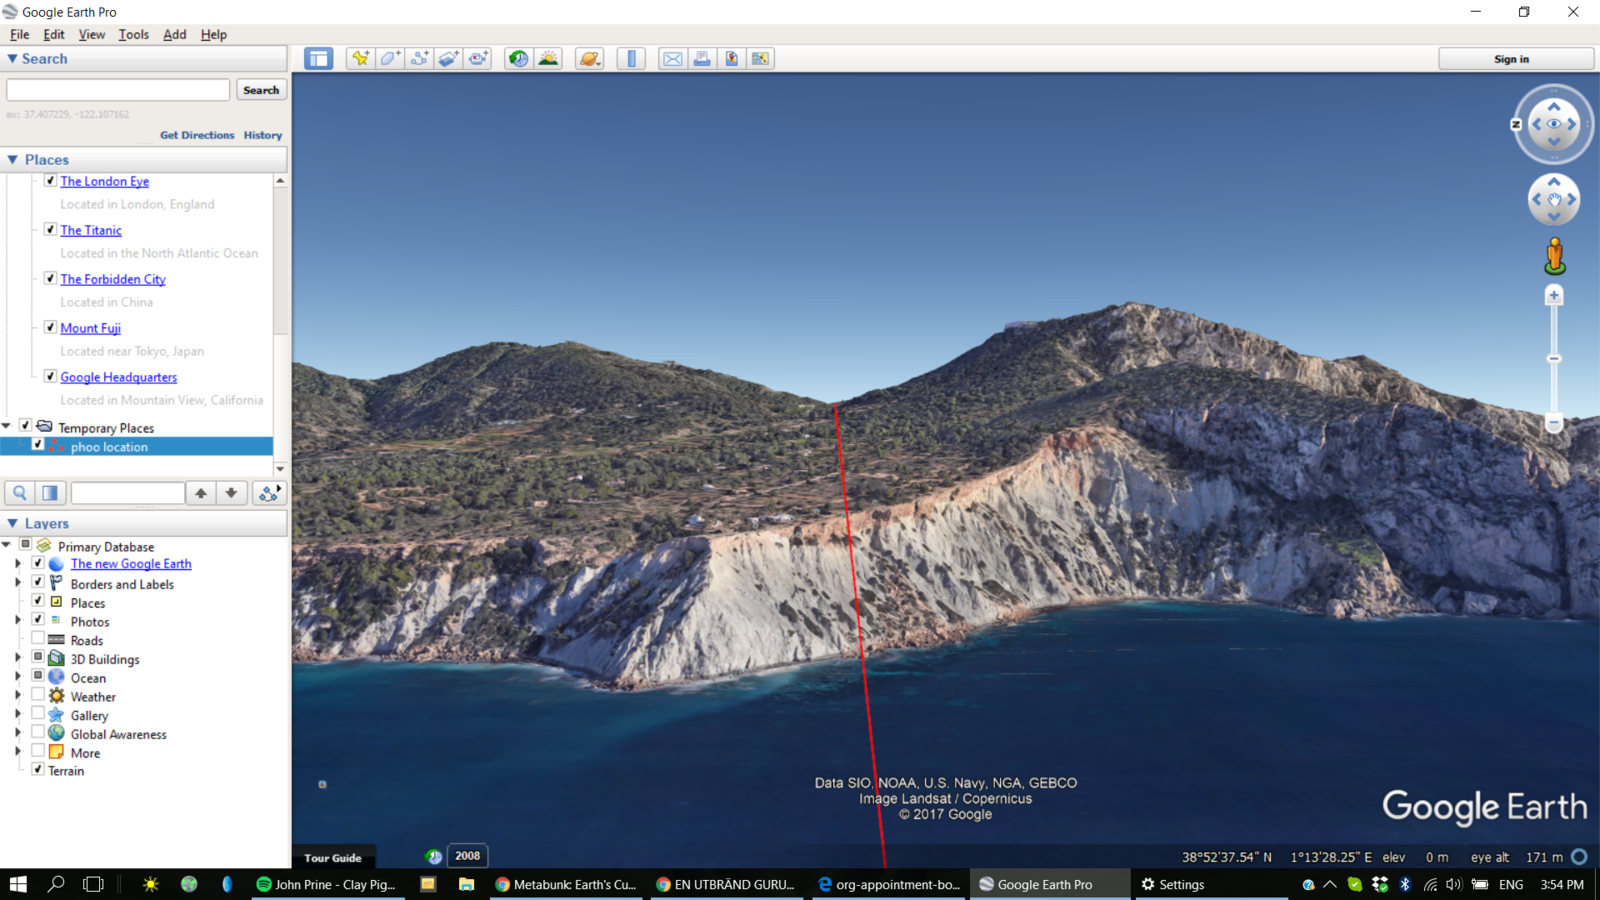Hide the sidebar using toolbar button
The width and height of the screenshot is (1600, 900).
319,59
